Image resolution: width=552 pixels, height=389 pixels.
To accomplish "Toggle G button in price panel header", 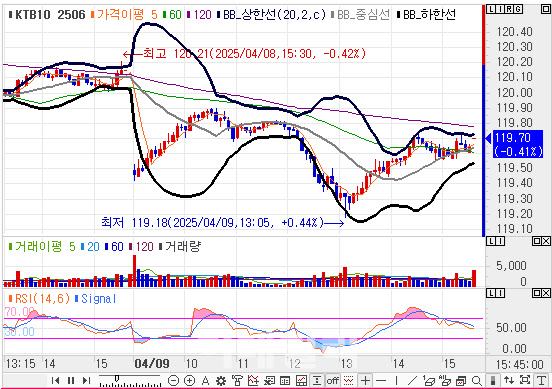I will pos(518,10).
